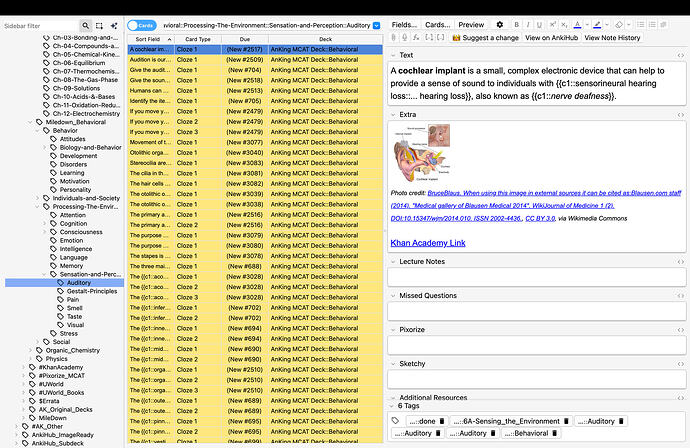Sort by the Deck column header
The image size is (690, 448).
326,39
